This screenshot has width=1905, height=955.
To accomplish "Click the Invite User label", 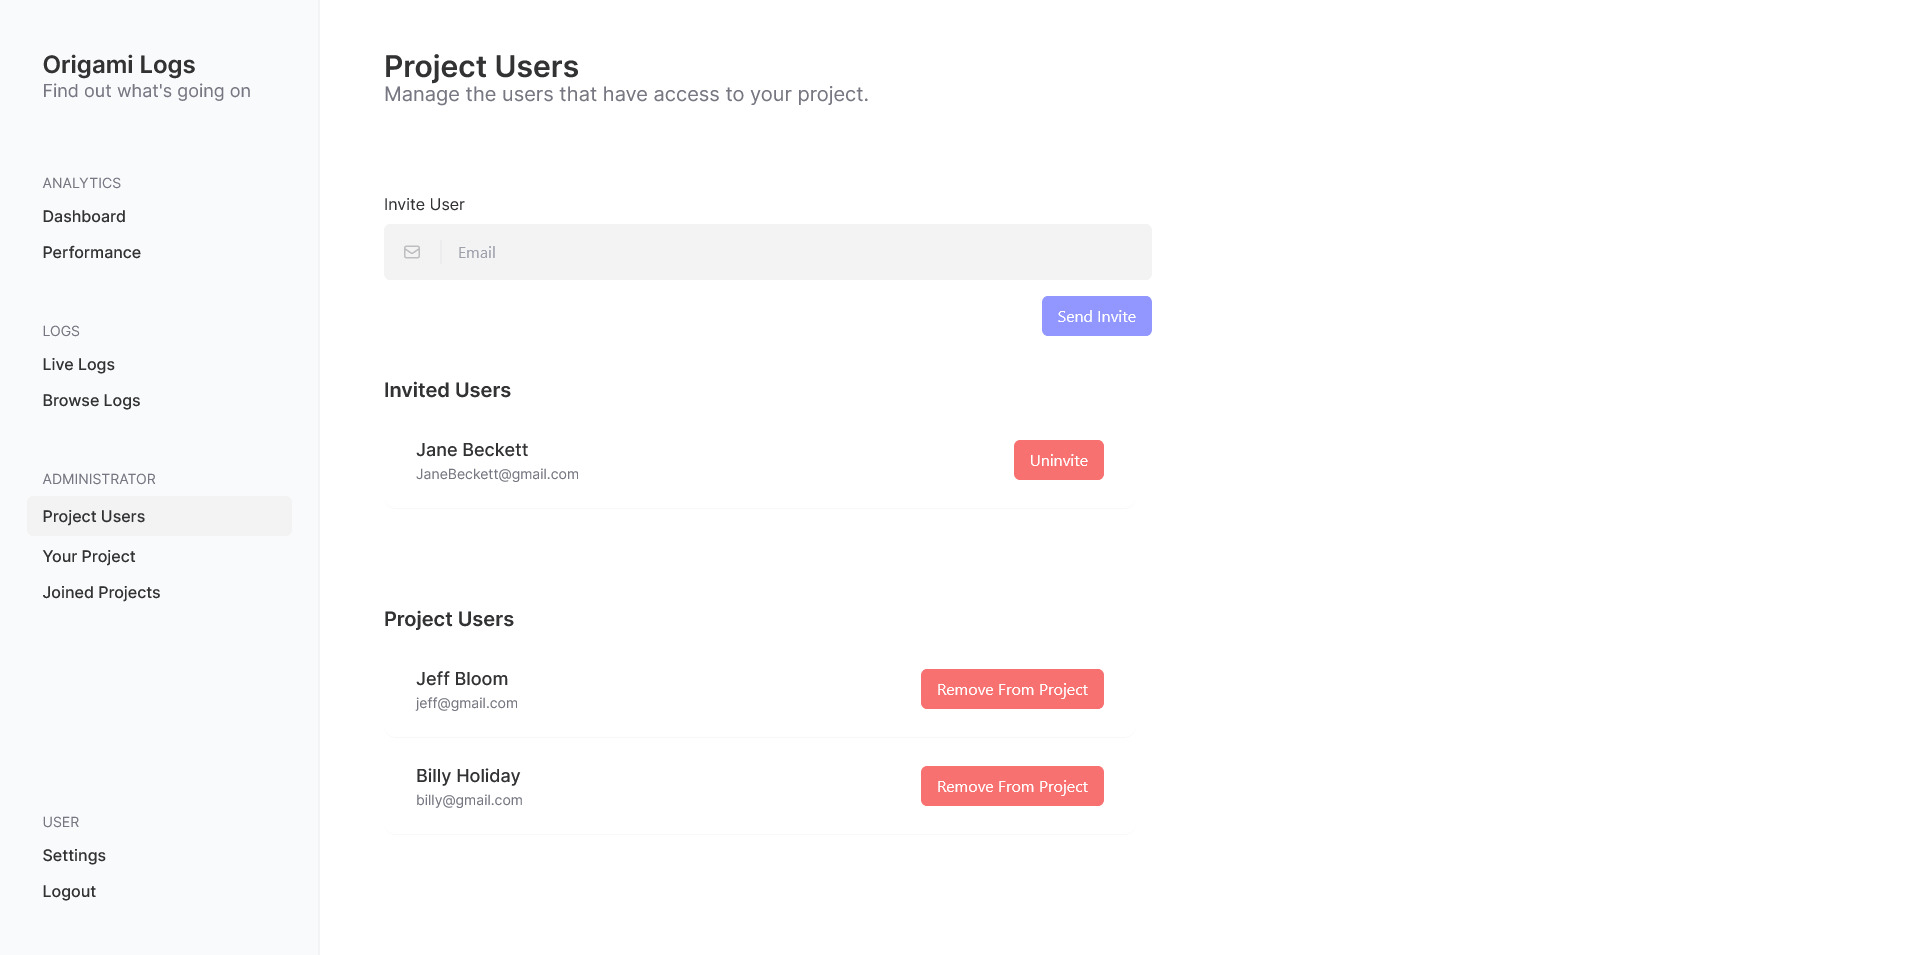I will (424, 204).
